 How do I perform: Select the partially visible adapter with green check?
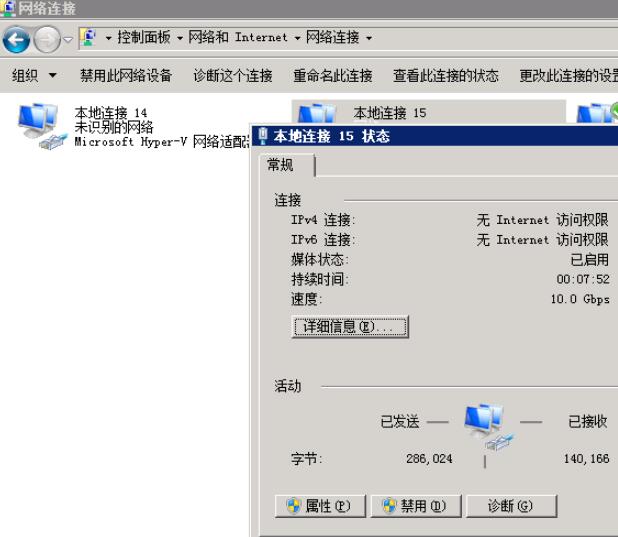point(597,112)
